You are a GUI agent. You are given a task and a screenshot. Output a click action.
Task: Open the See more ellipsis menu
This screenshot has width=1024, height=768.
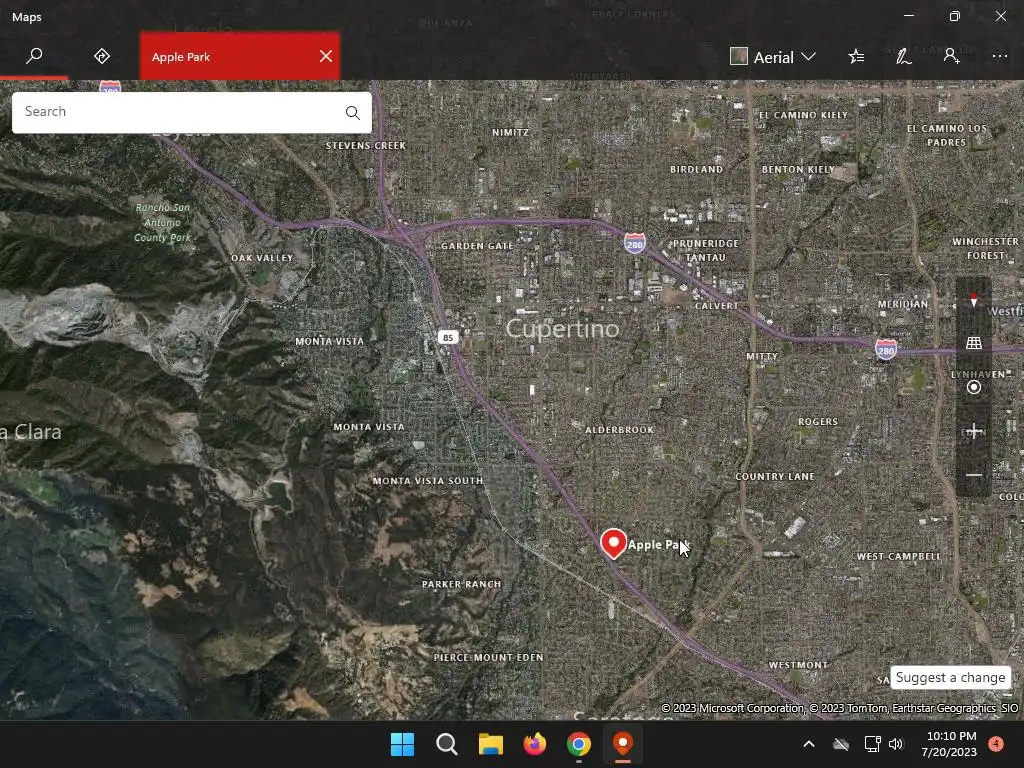click(1000, 56)
